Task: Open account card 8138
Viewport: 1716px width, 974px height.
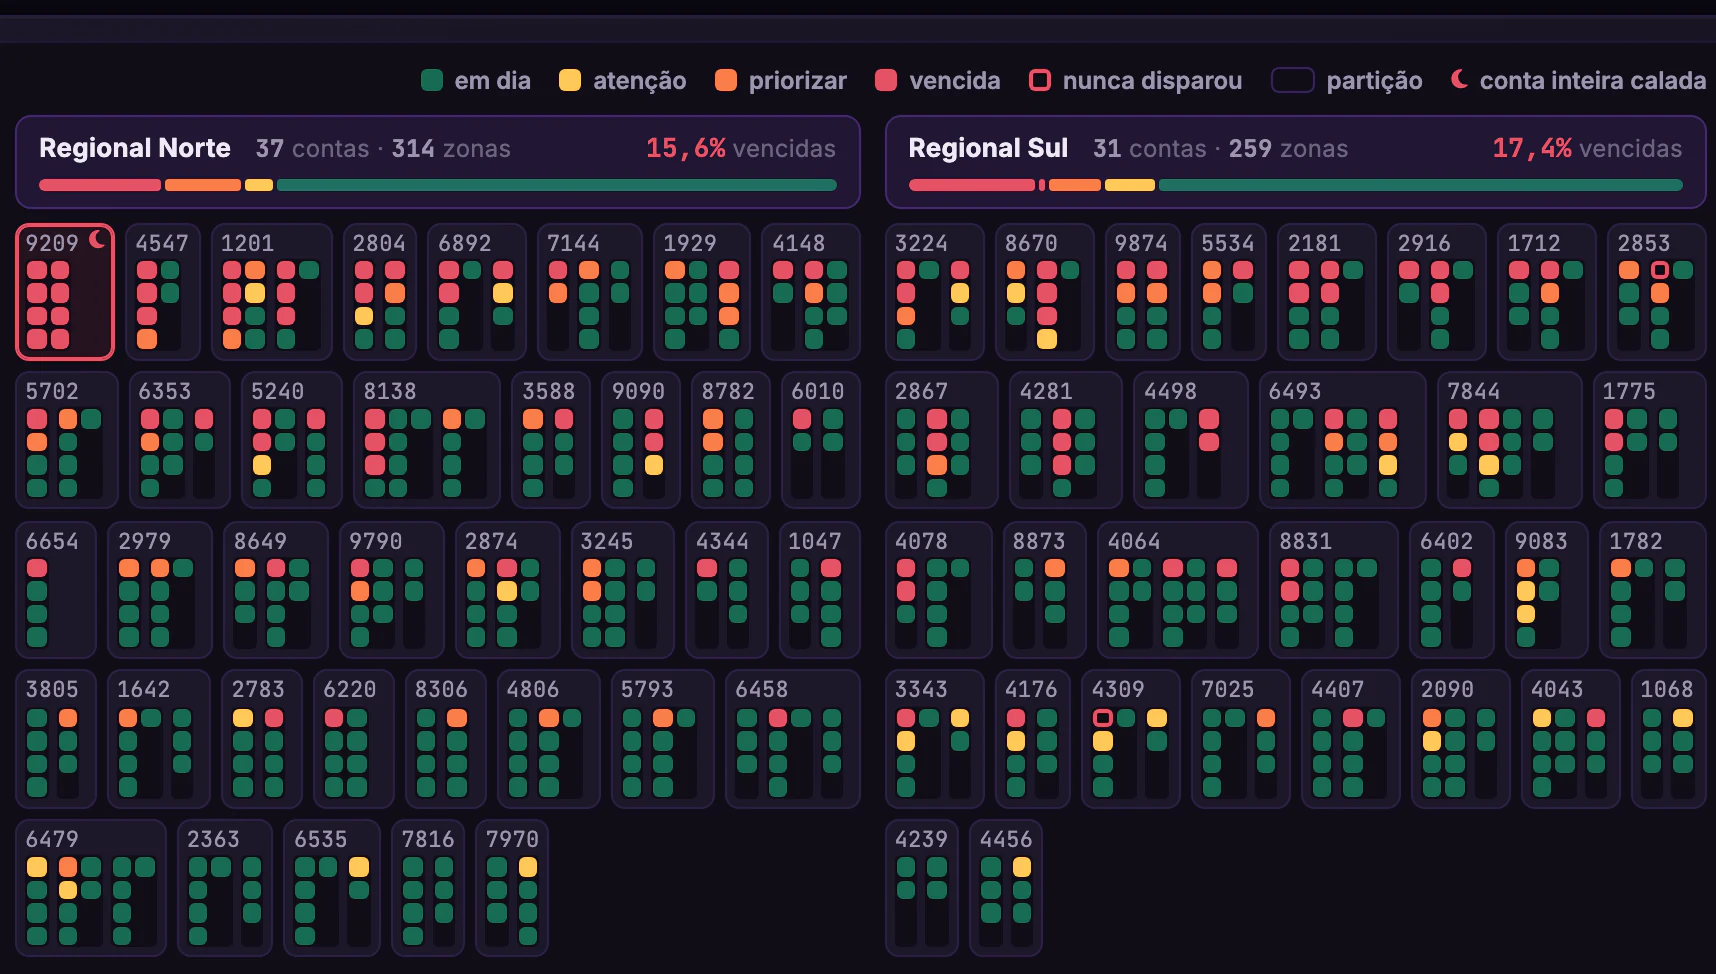Action: [x=427, y=440]
